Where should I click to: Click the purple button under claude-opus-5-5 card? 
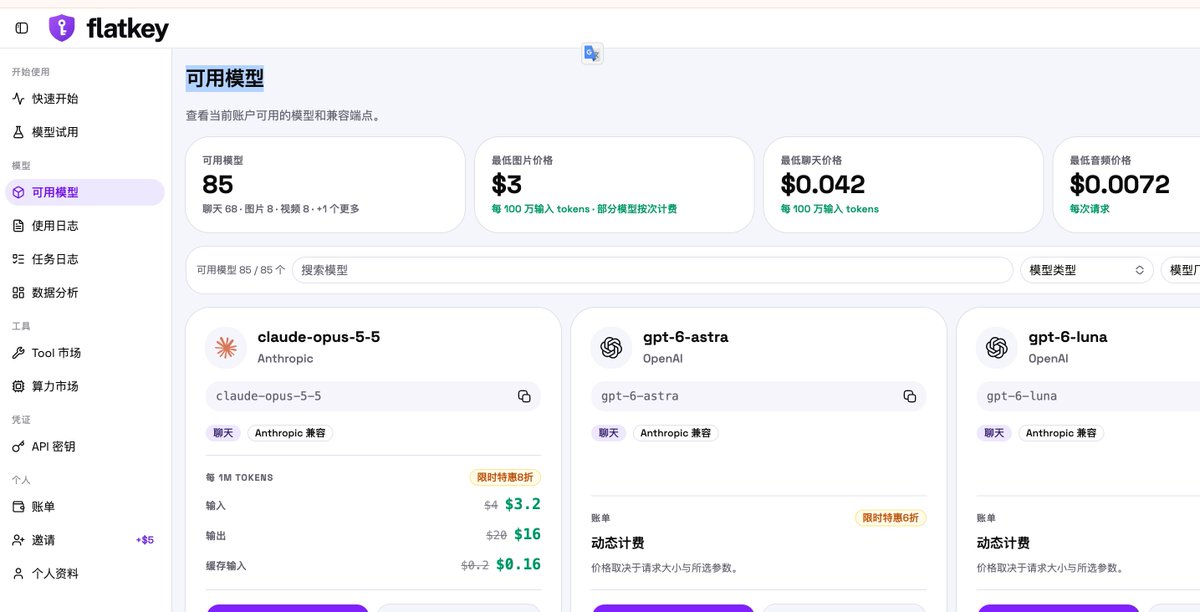(288, 608)
